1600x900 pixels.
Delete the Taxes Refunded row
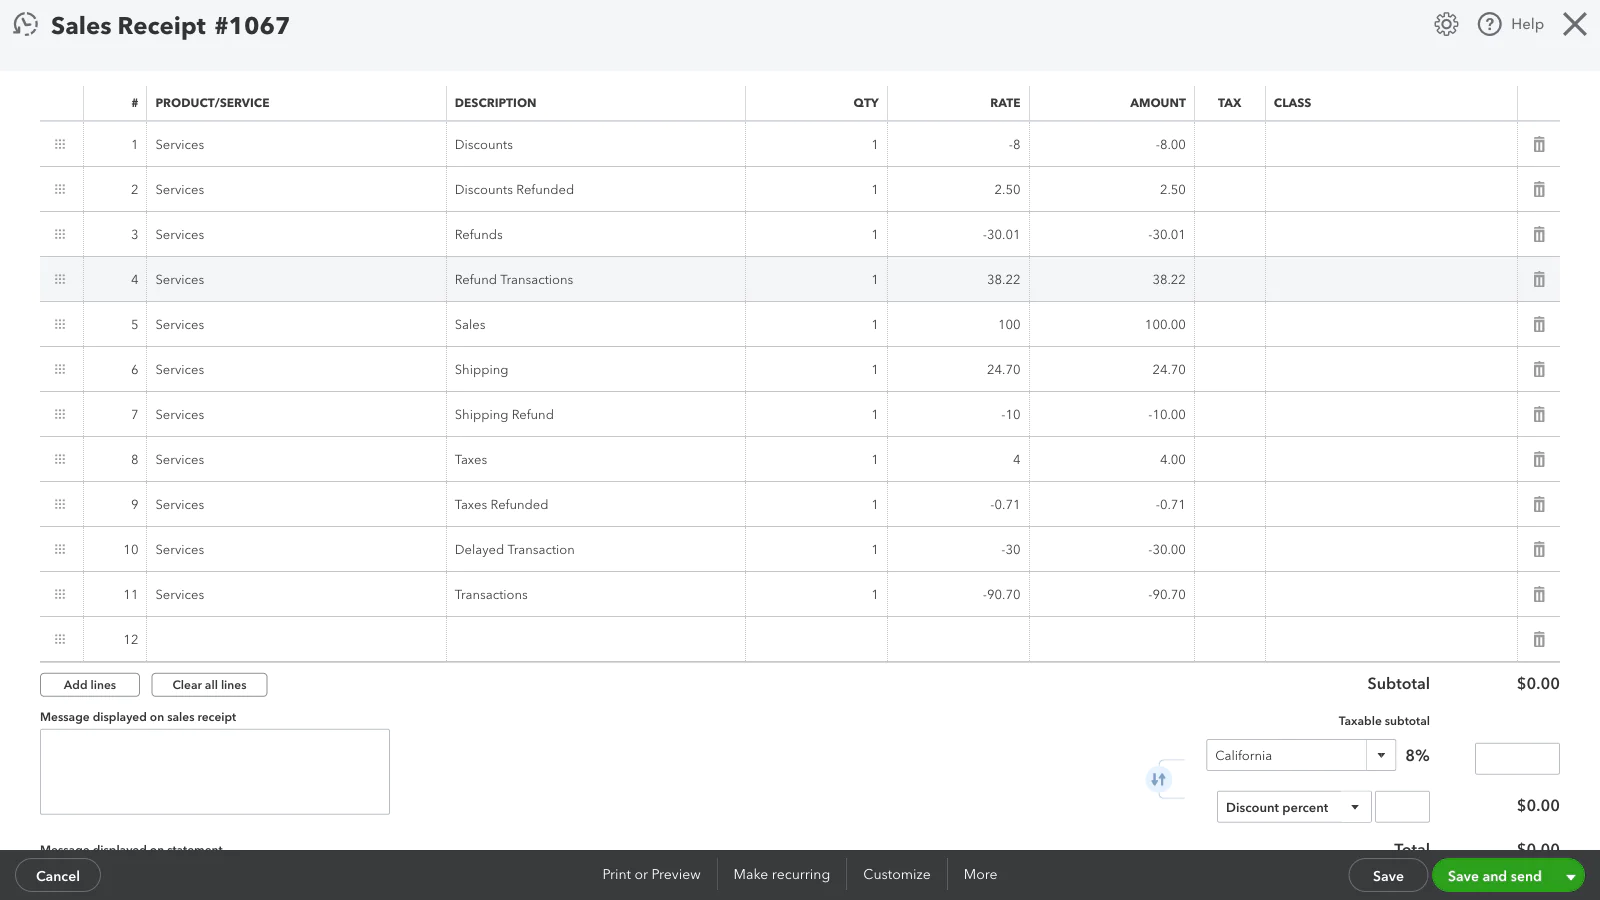click(1539, 505)
